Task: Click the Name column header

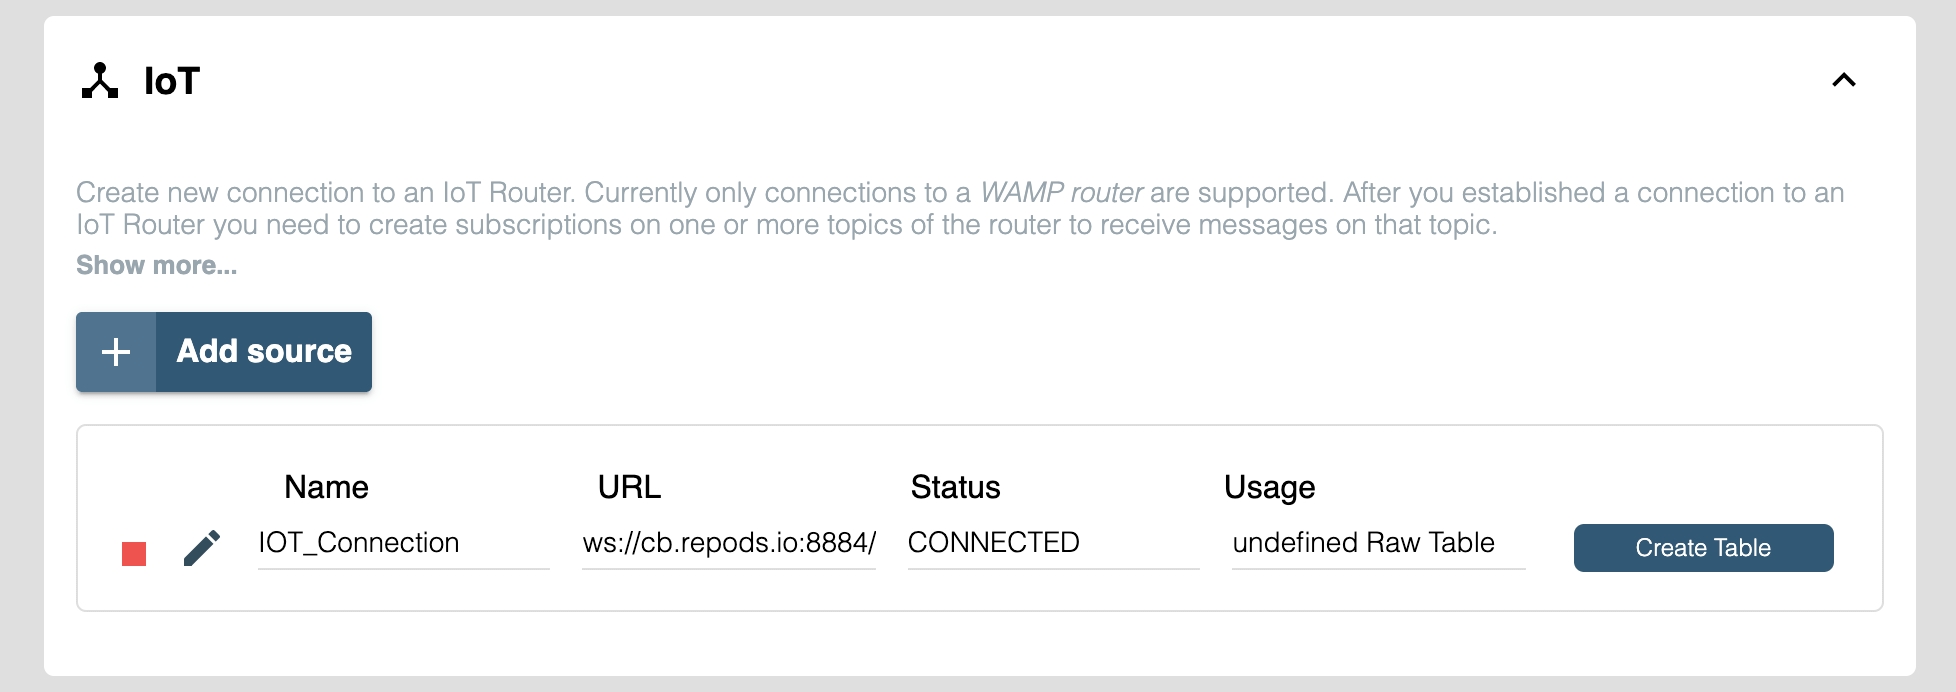Action: (x=326, y=487)
